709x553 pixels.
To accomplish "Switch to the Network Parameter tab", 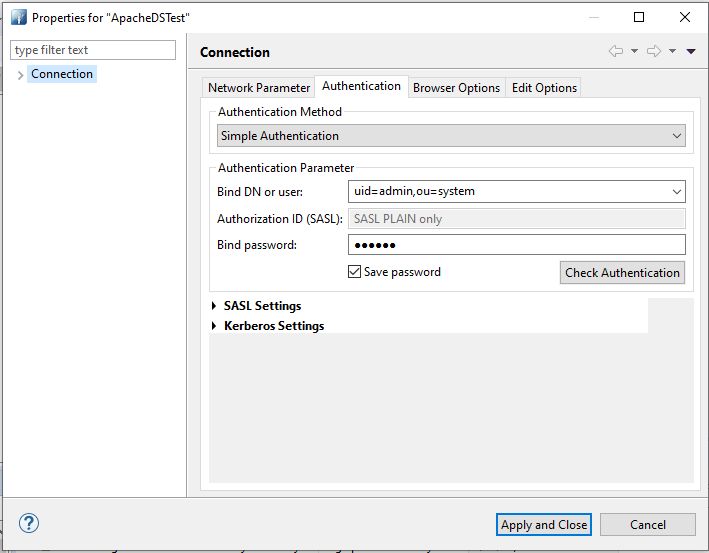I will click(259, 88).
